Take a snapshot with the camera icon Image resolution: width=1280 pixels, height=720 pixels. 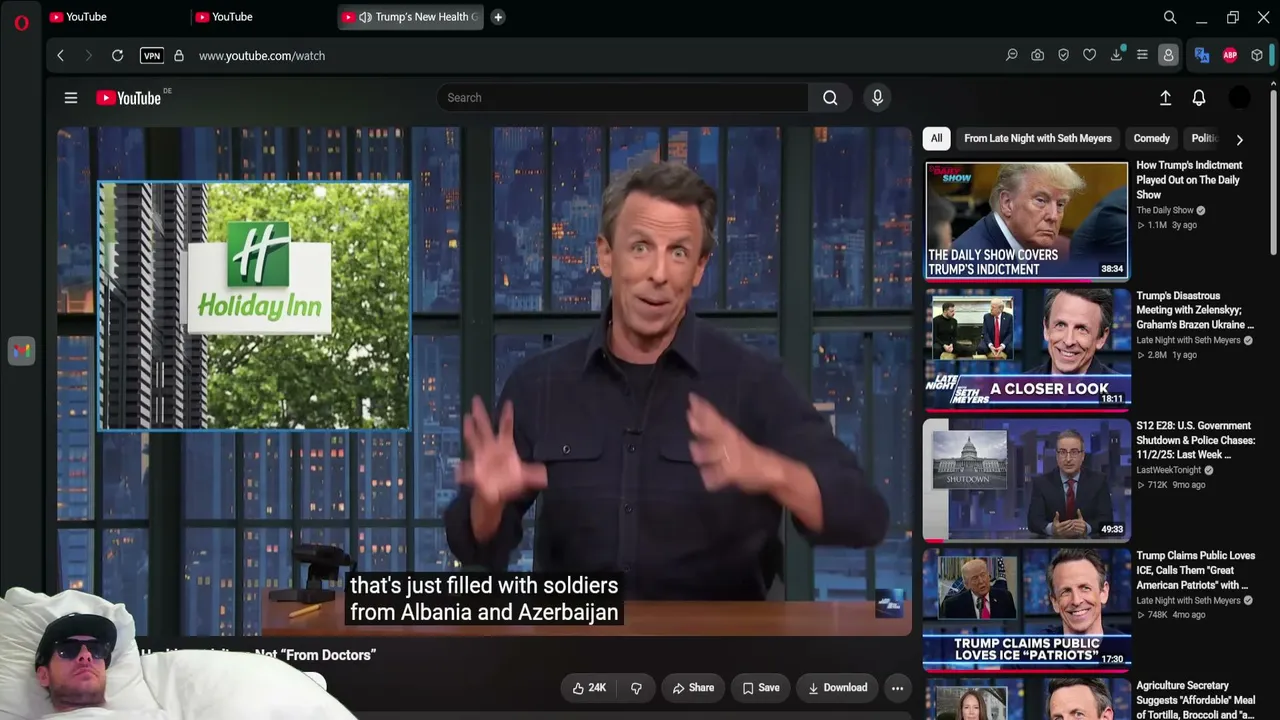[x=1038, y=56]
